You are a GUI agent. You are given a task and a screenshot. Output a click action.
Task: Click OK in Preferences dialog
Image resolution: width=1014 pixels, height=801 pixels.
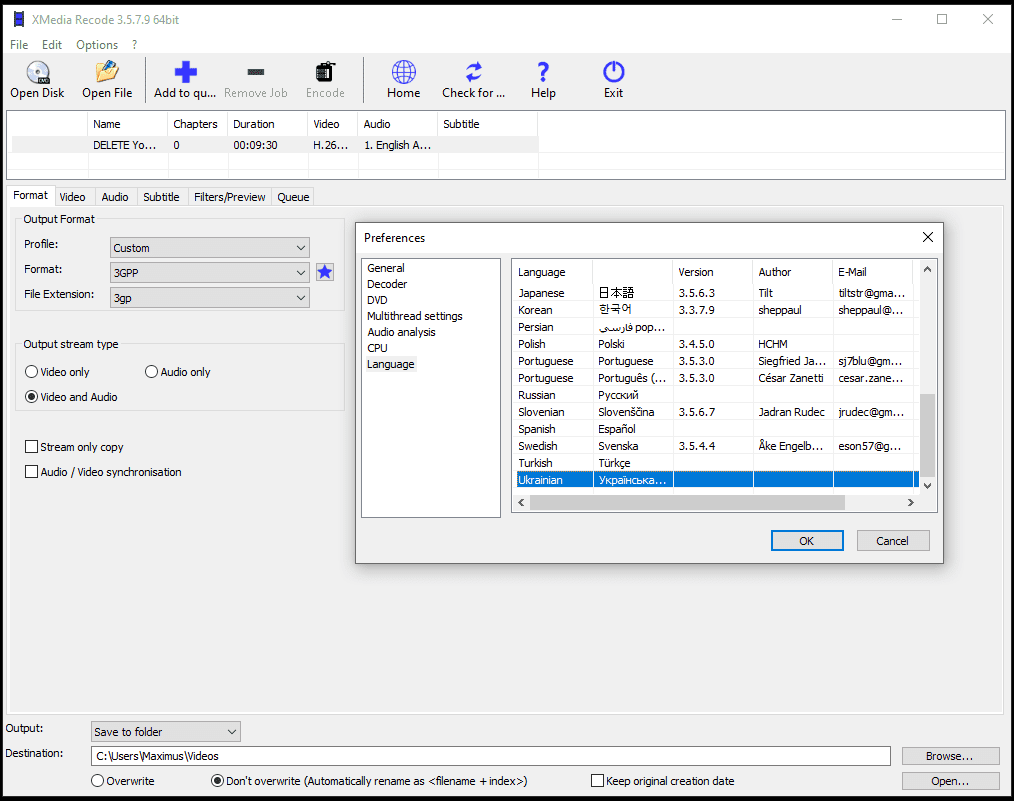pos(807,541)
